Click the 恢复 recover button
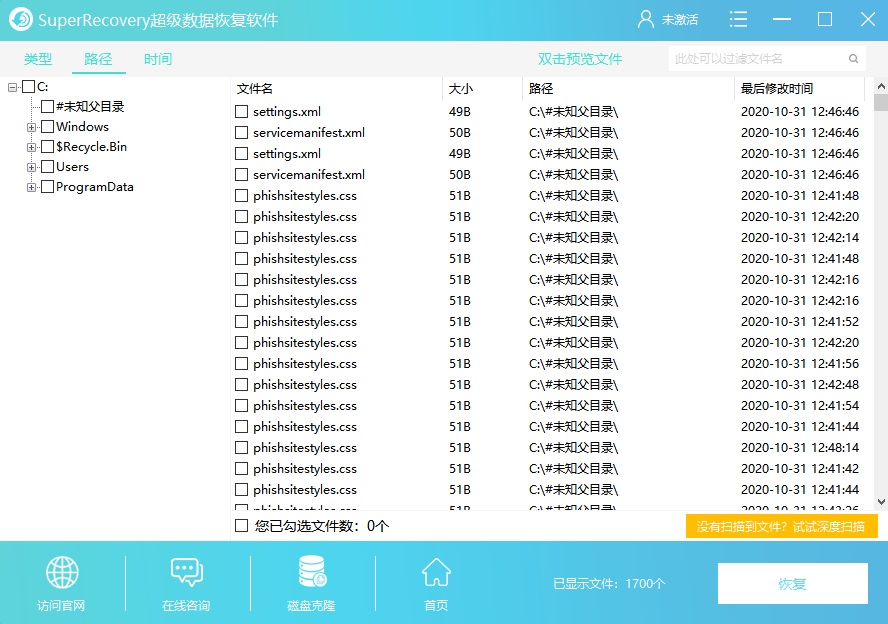Image resolution: width=888 pixels, height=624 pixels. 792,583
